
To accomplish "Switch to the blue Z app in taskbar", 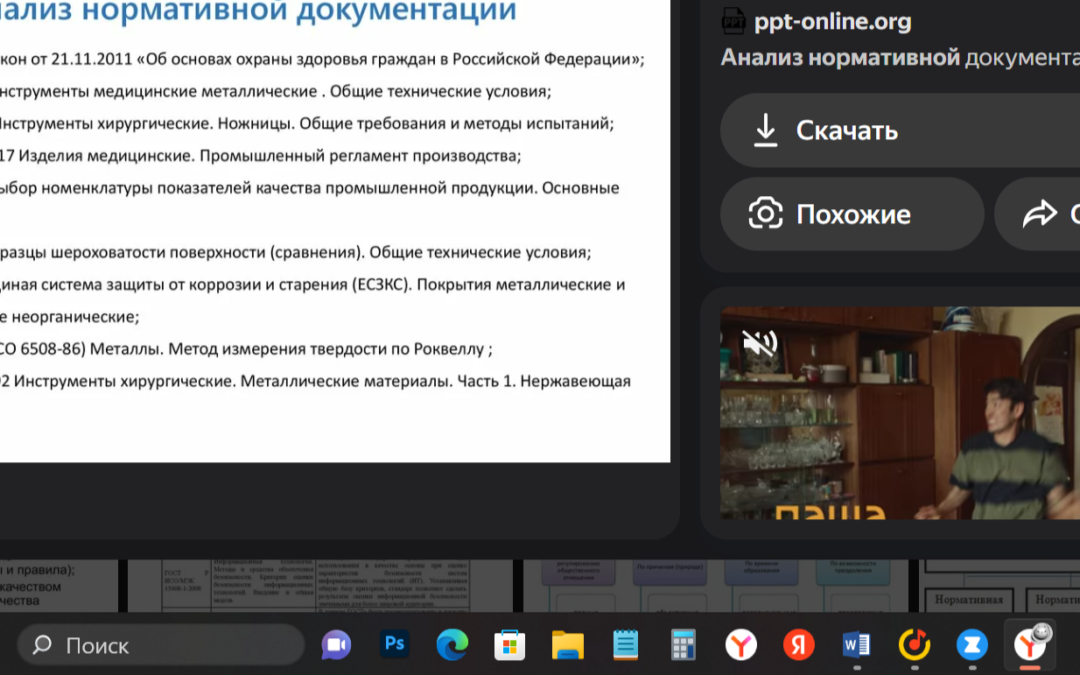I will click(x=973, y=645).
